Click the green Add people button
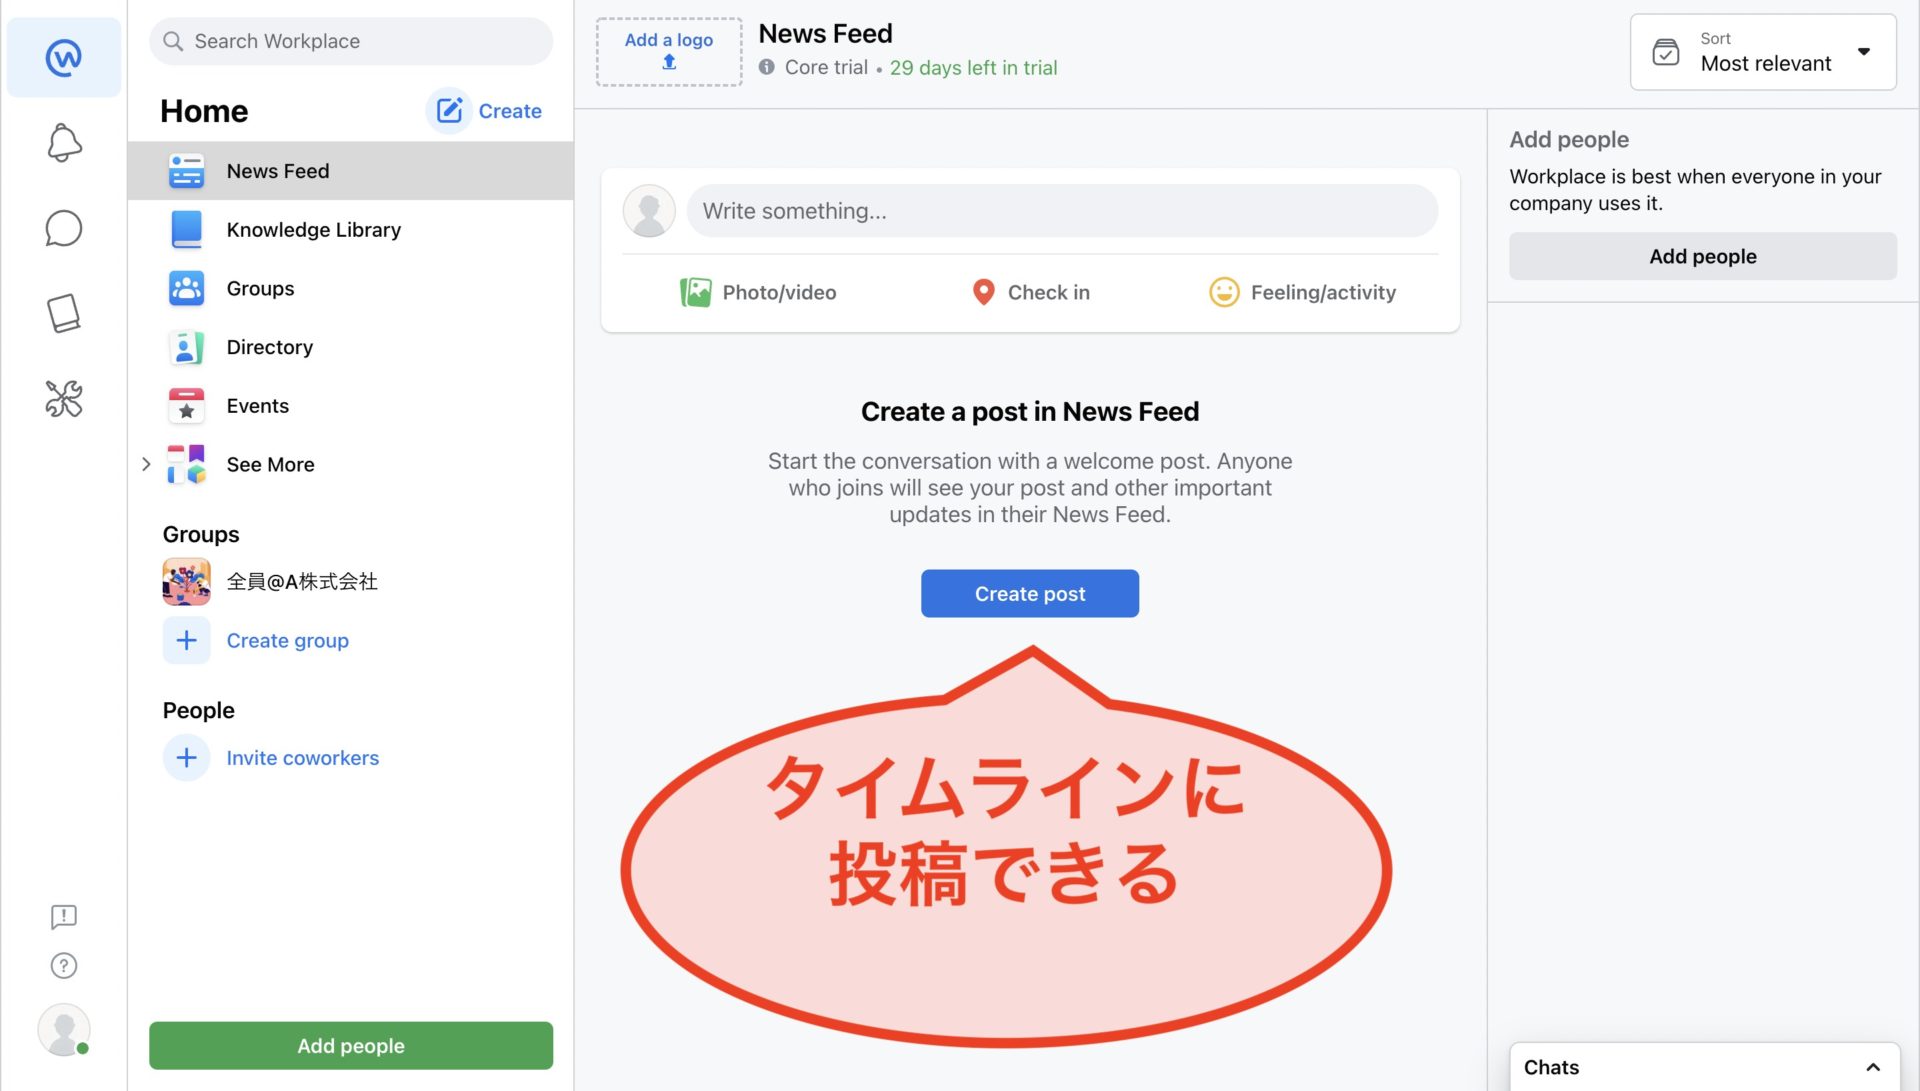1920x1091 pixels. 351,1045
